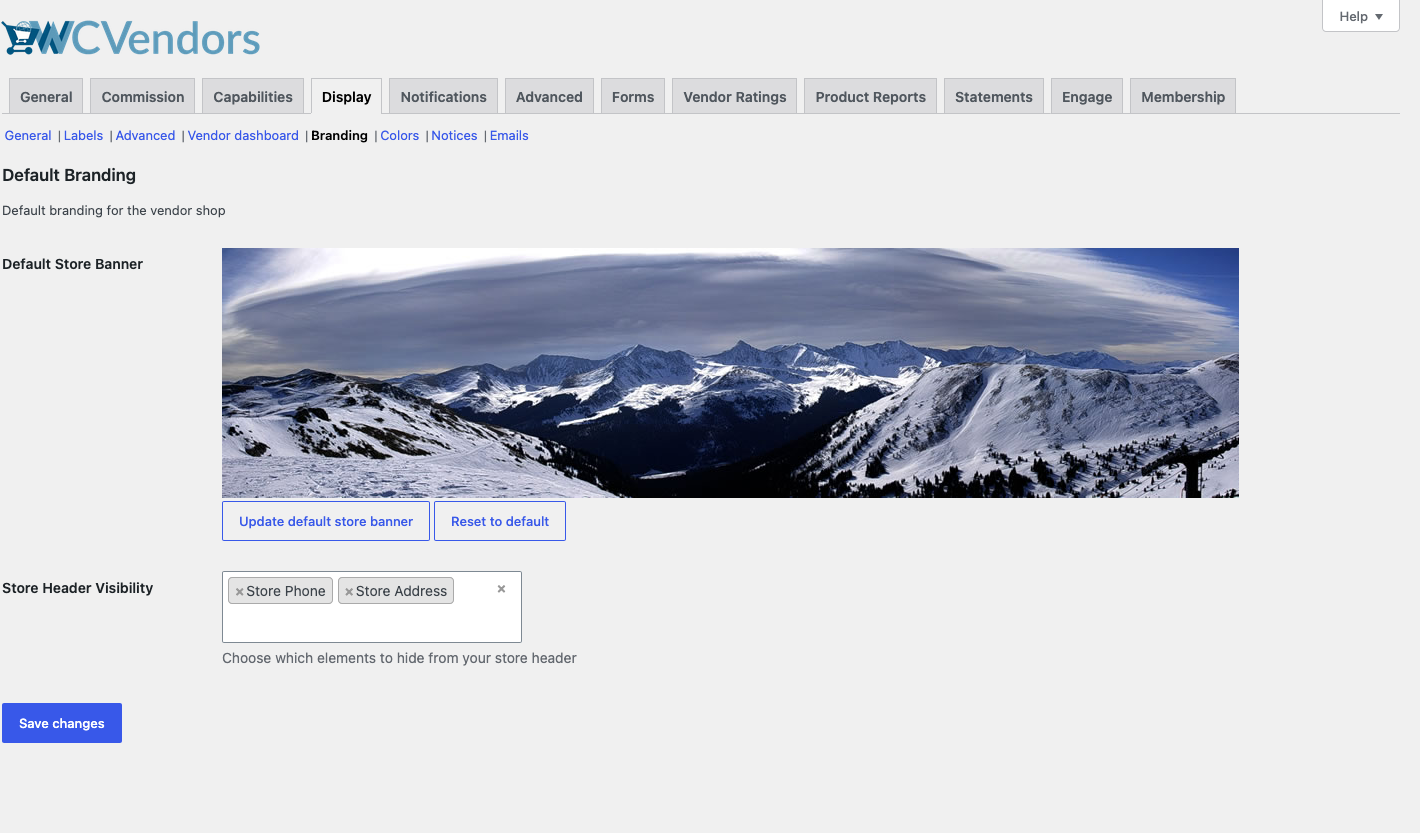The height and width of the screenshot is (833, 1420).
Task: Open the Help dropdown
Action: click(1360, 16)
